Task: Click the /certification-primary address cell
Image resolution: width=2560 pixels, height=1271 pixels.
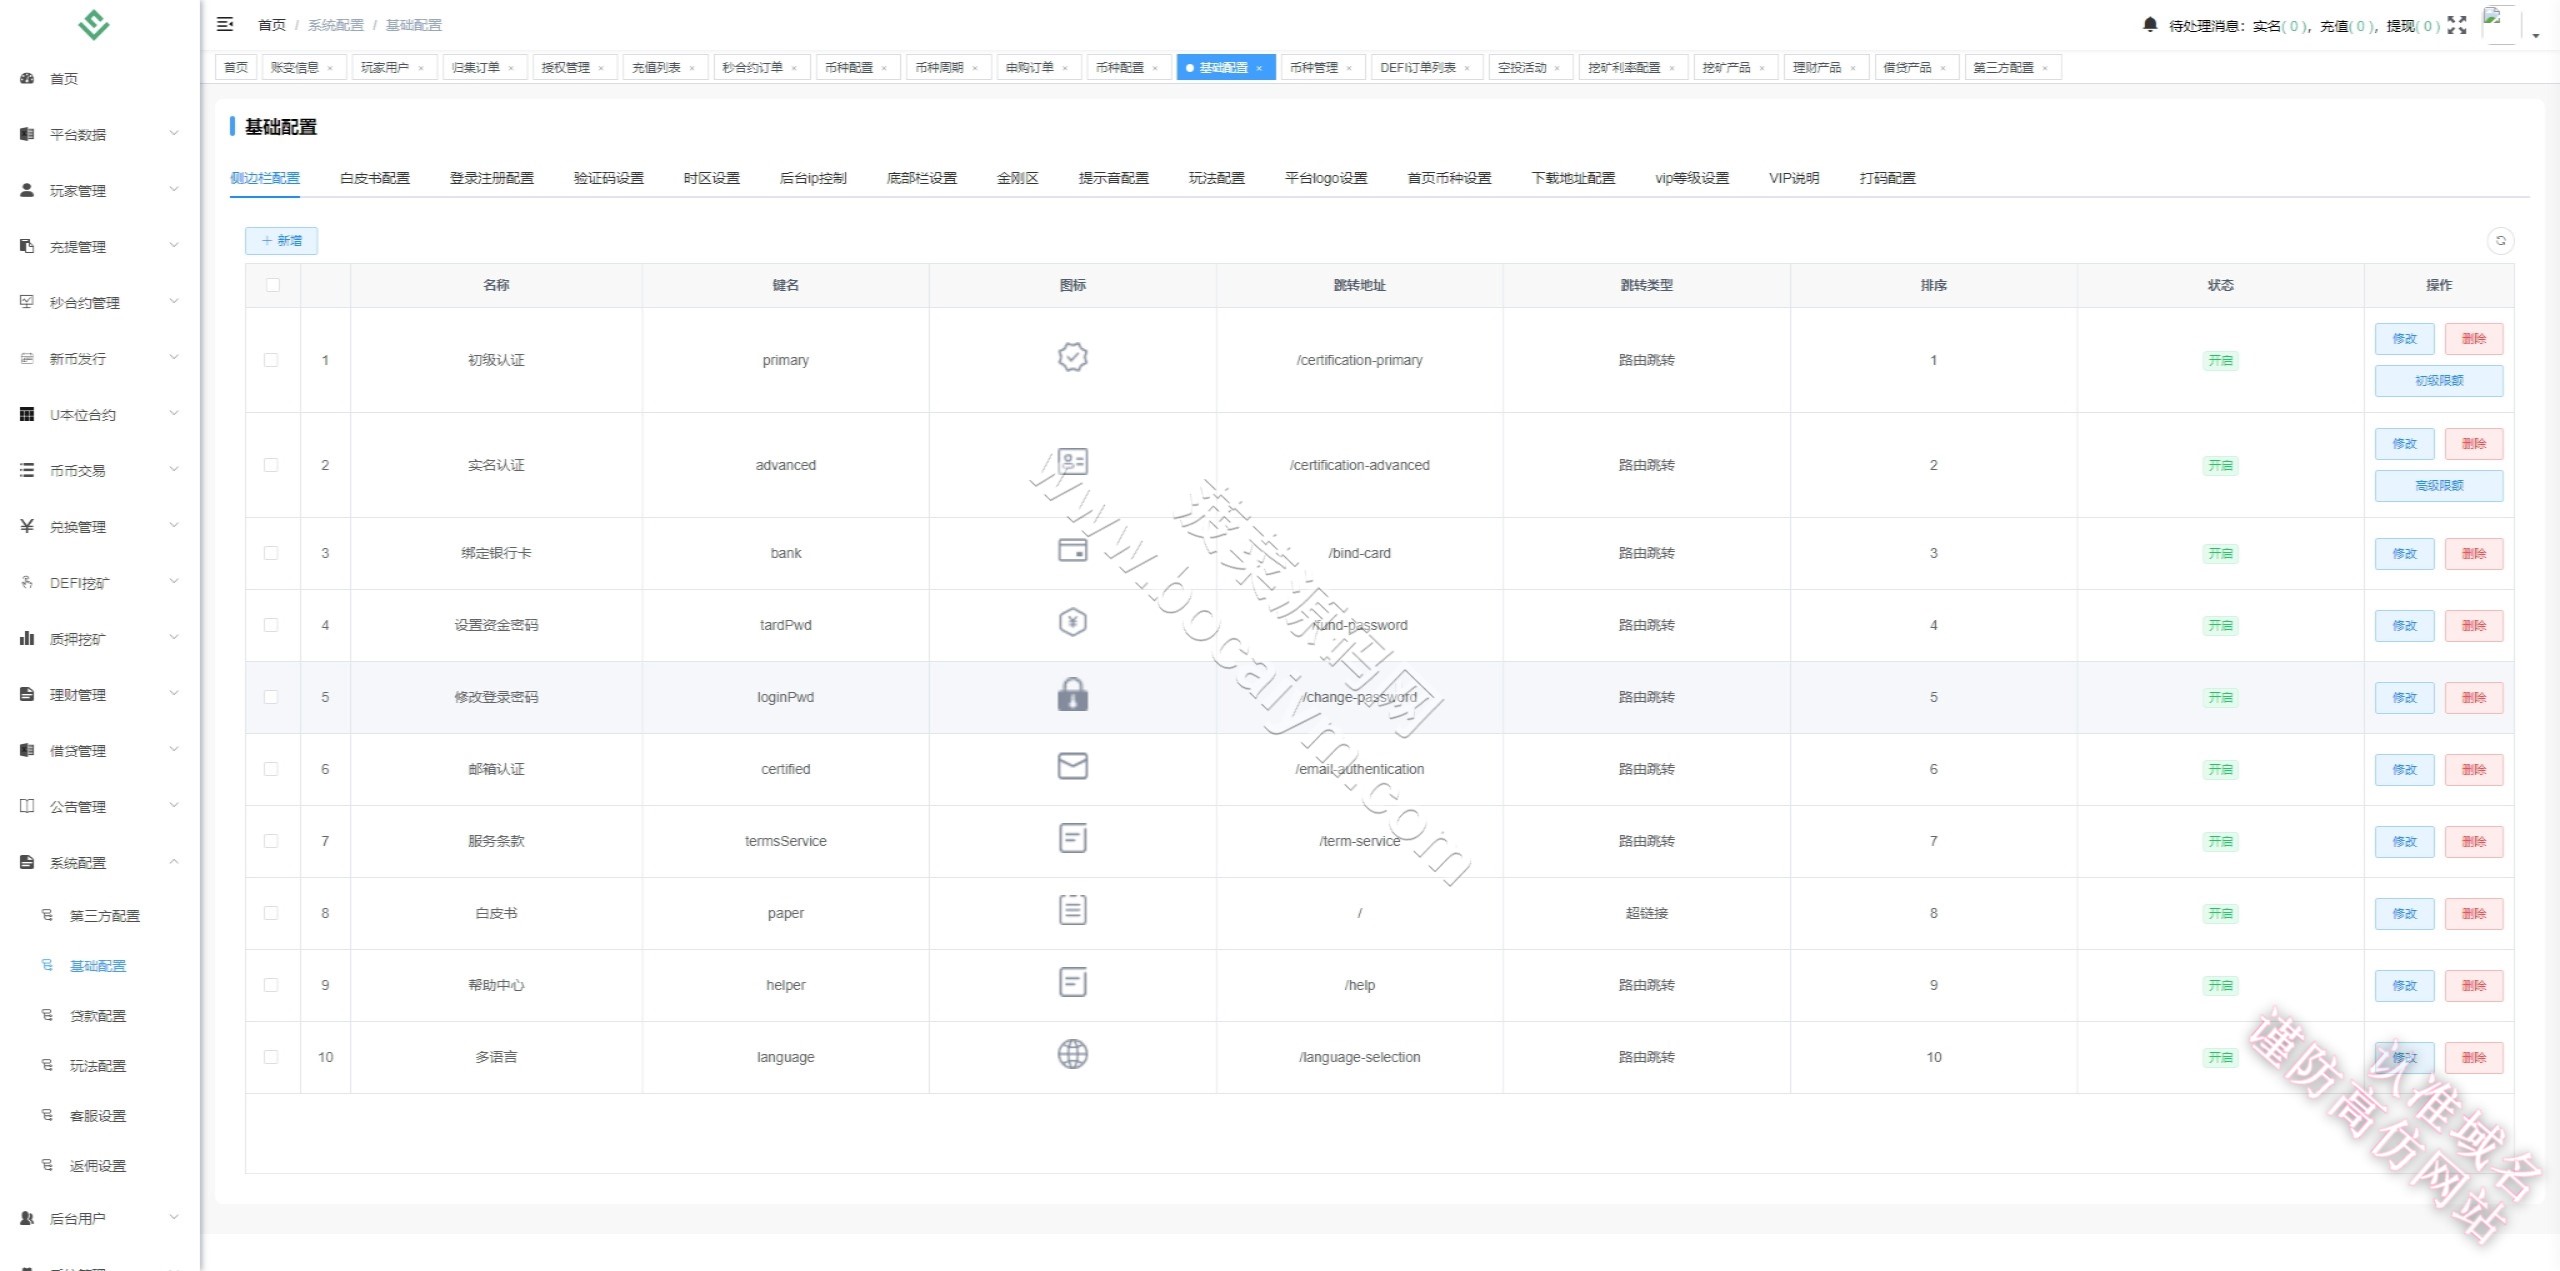Action: tap(1359, 360)
